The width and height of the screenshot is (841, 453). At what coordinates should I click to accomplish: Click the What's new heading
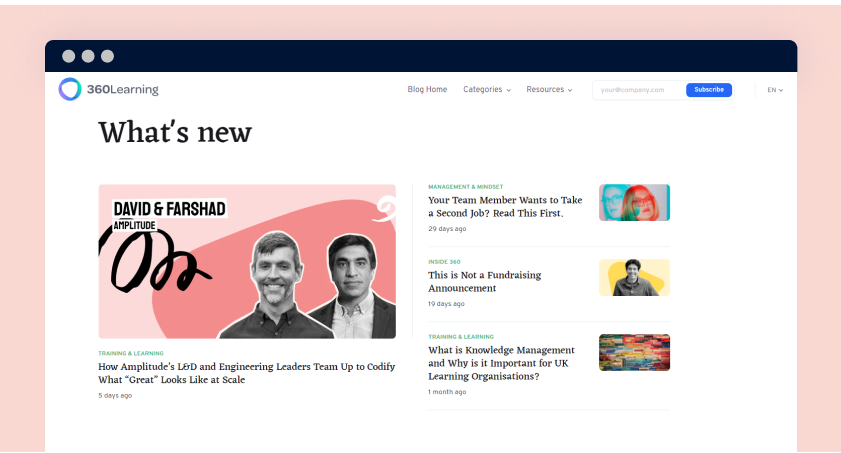(175, 132)
